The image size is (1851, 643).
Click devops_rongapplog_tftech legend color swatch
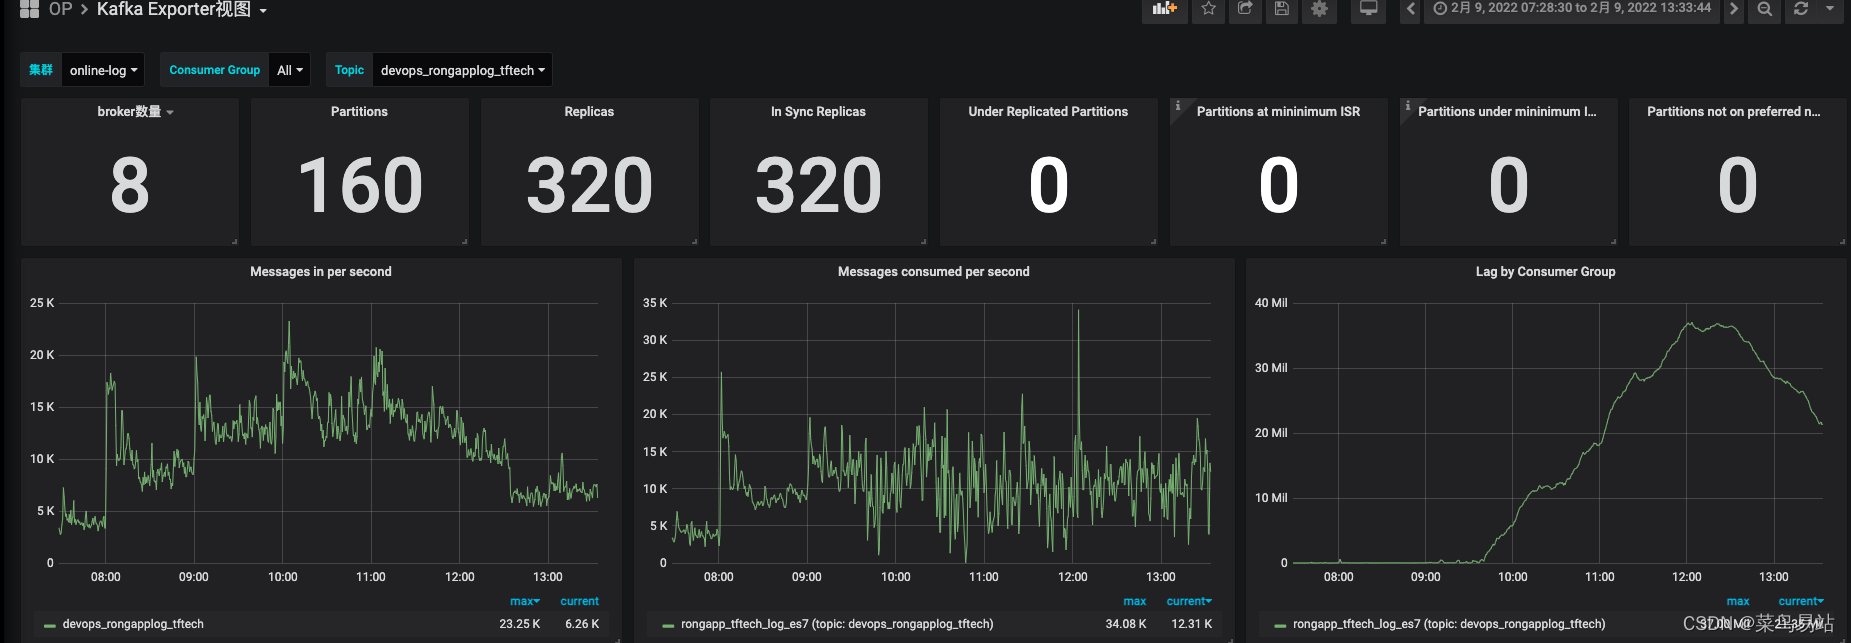[x=49, y=625]
